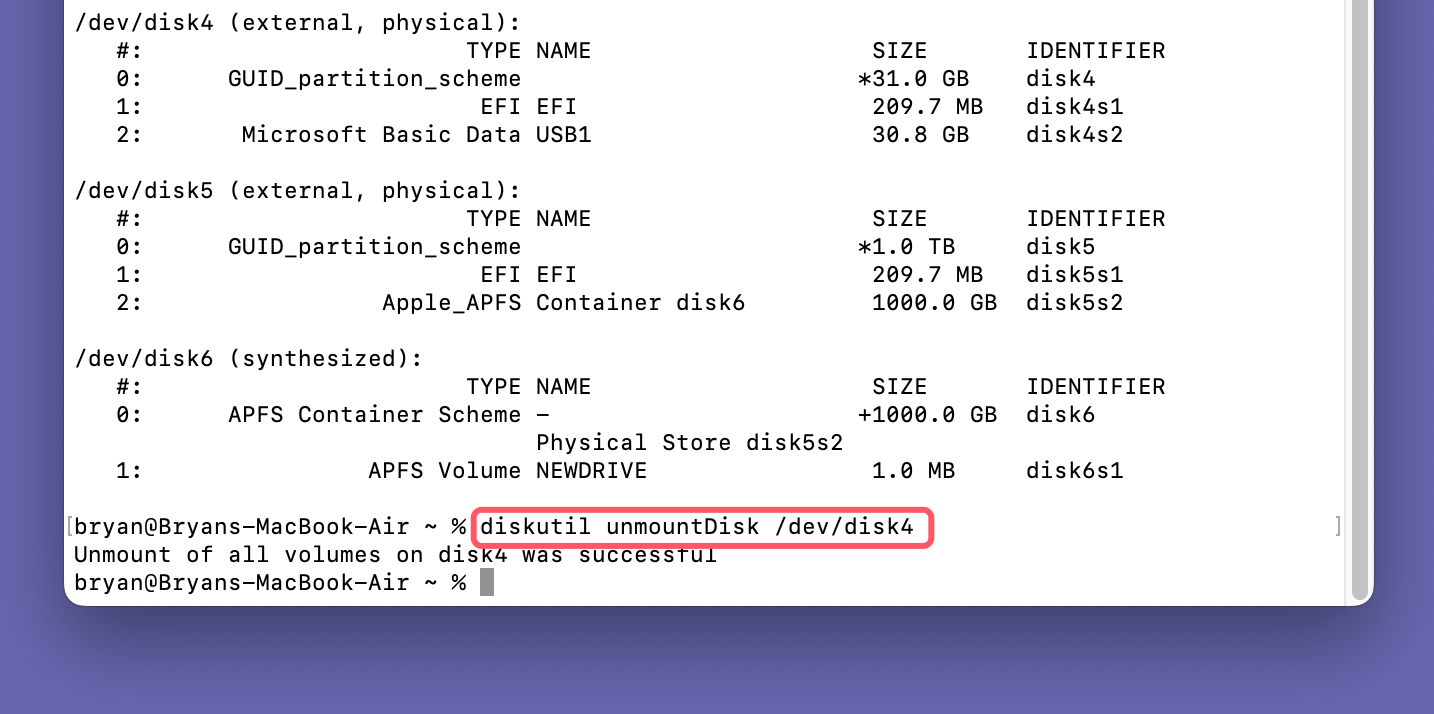
Task: Select the USB1 partition name
Action: click(562, 134)
